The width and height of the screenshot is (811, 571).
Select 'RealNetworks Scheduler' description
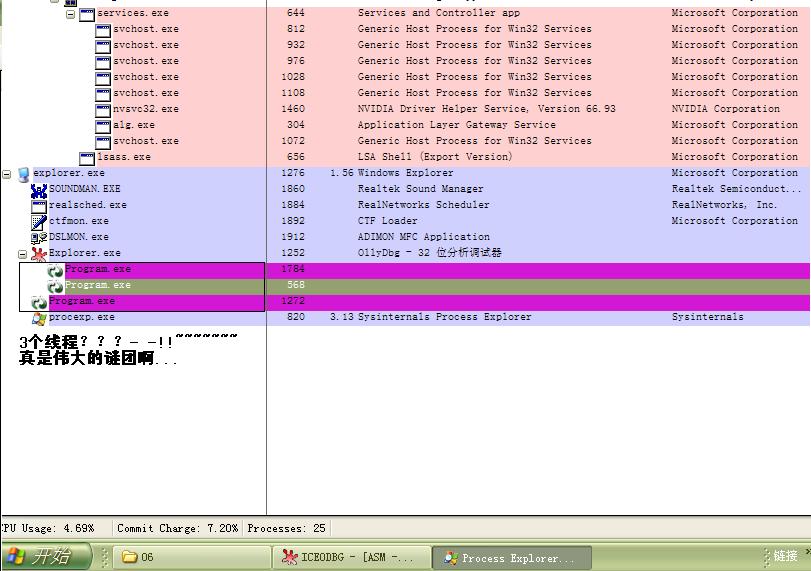(423, 205)
